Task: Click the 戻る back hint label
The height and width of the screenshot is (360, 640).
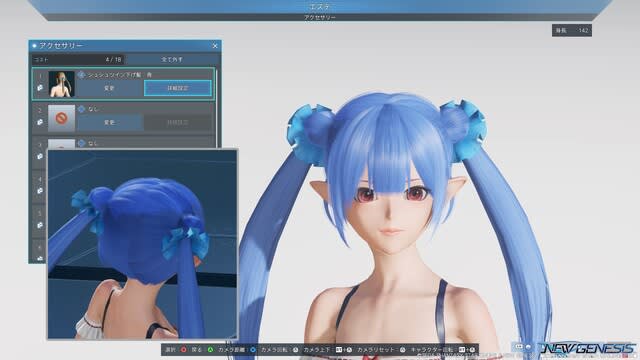Action: [x=197, y=350]
